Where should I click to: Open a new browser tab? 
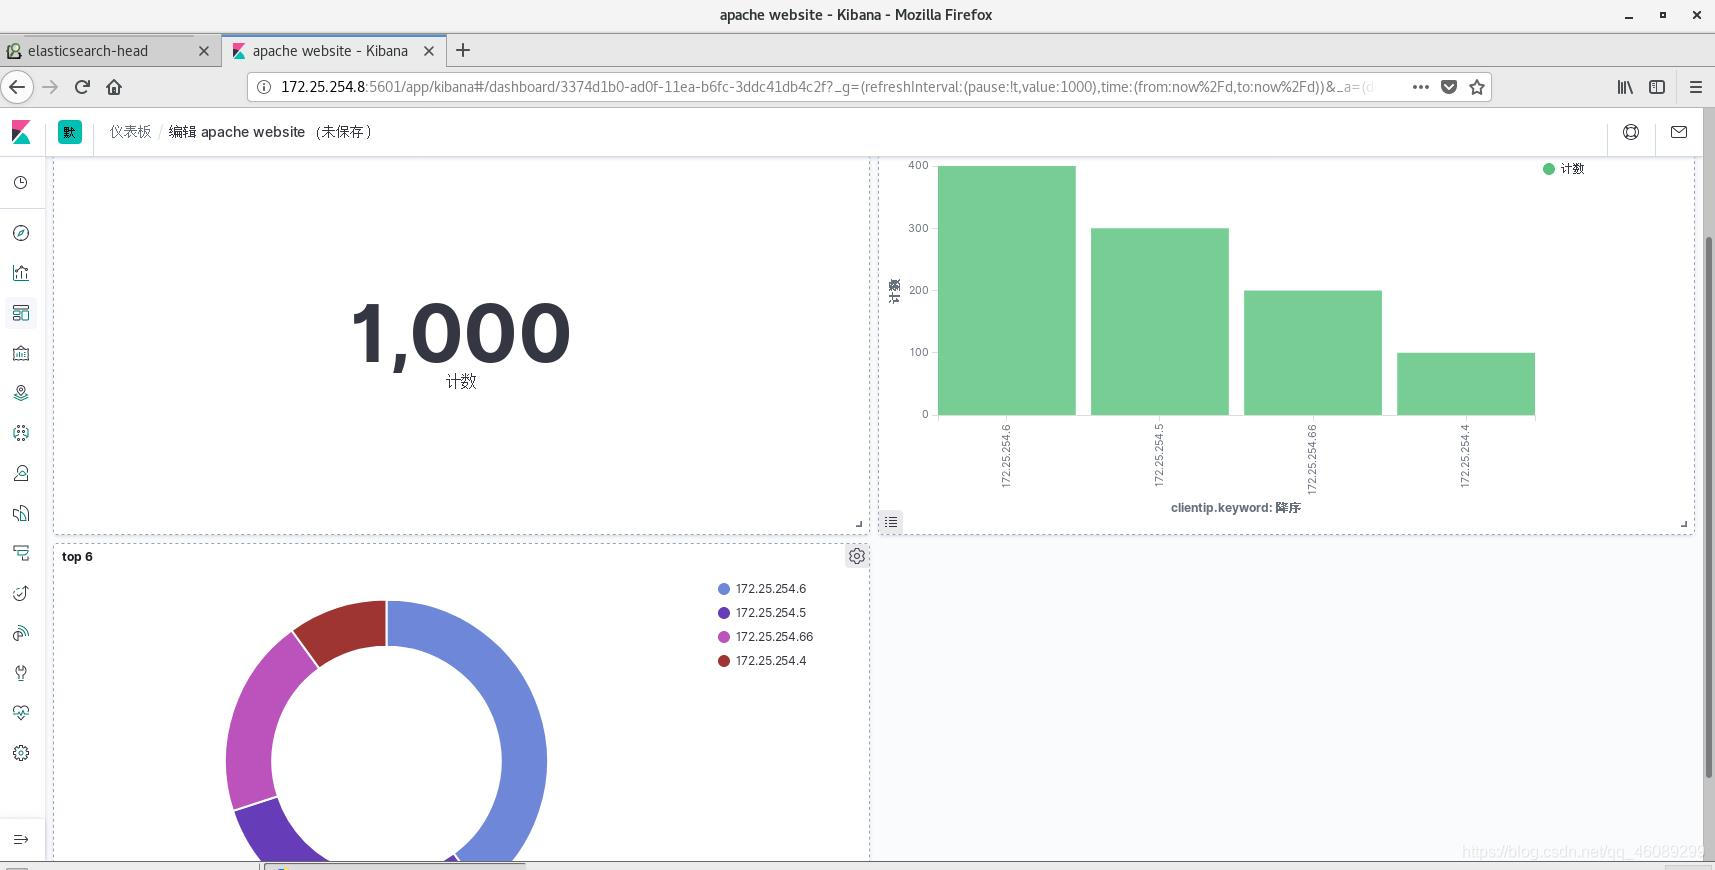coord(463,50)
